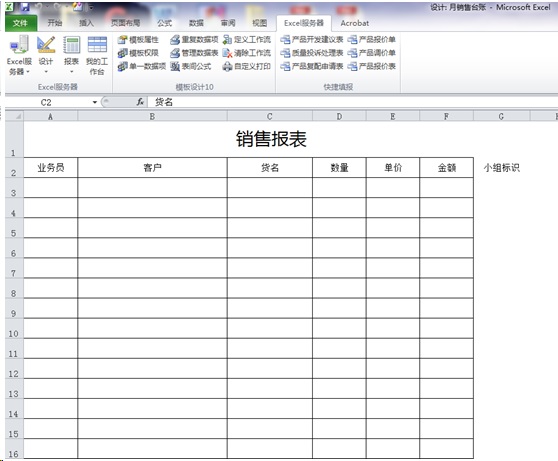This screenshot has width=558, height=461.
Task: Click 模板属性 template properties
Action: pos(138,40)
